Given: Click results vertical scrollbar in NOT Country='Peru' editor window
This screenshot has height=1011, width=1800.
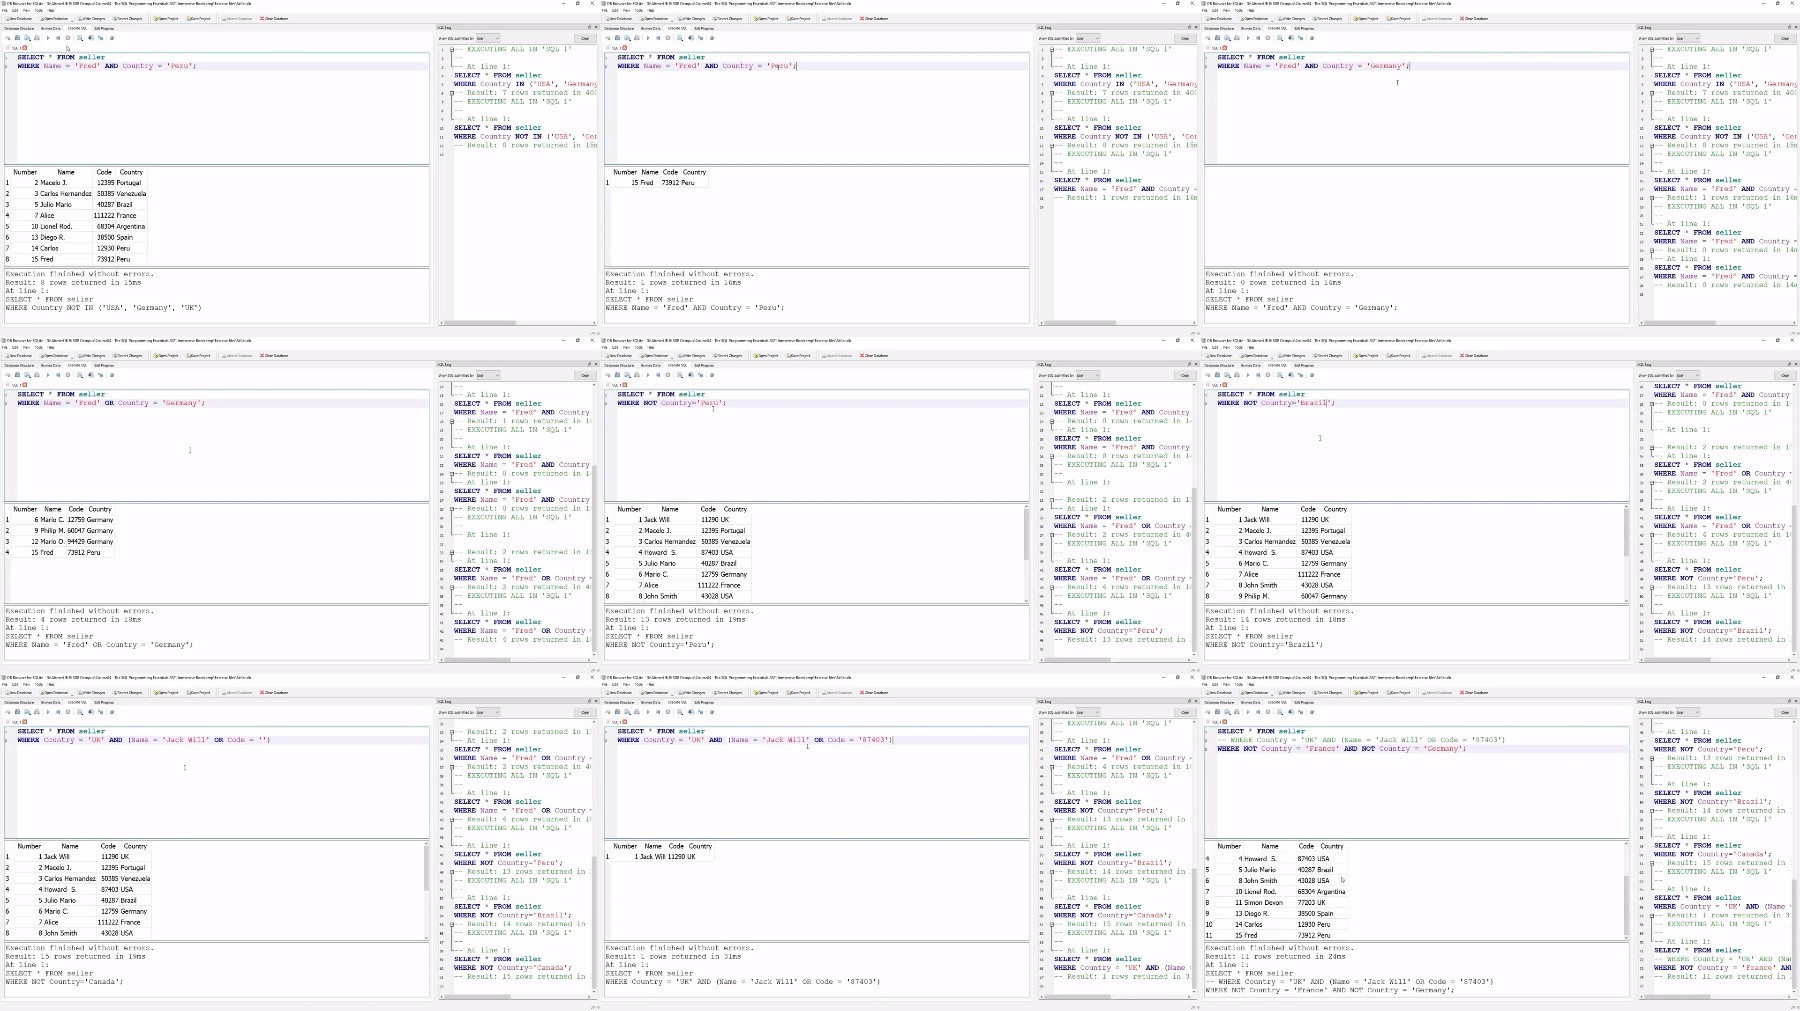Looking at the screenshot, I should click(1026, 552).
